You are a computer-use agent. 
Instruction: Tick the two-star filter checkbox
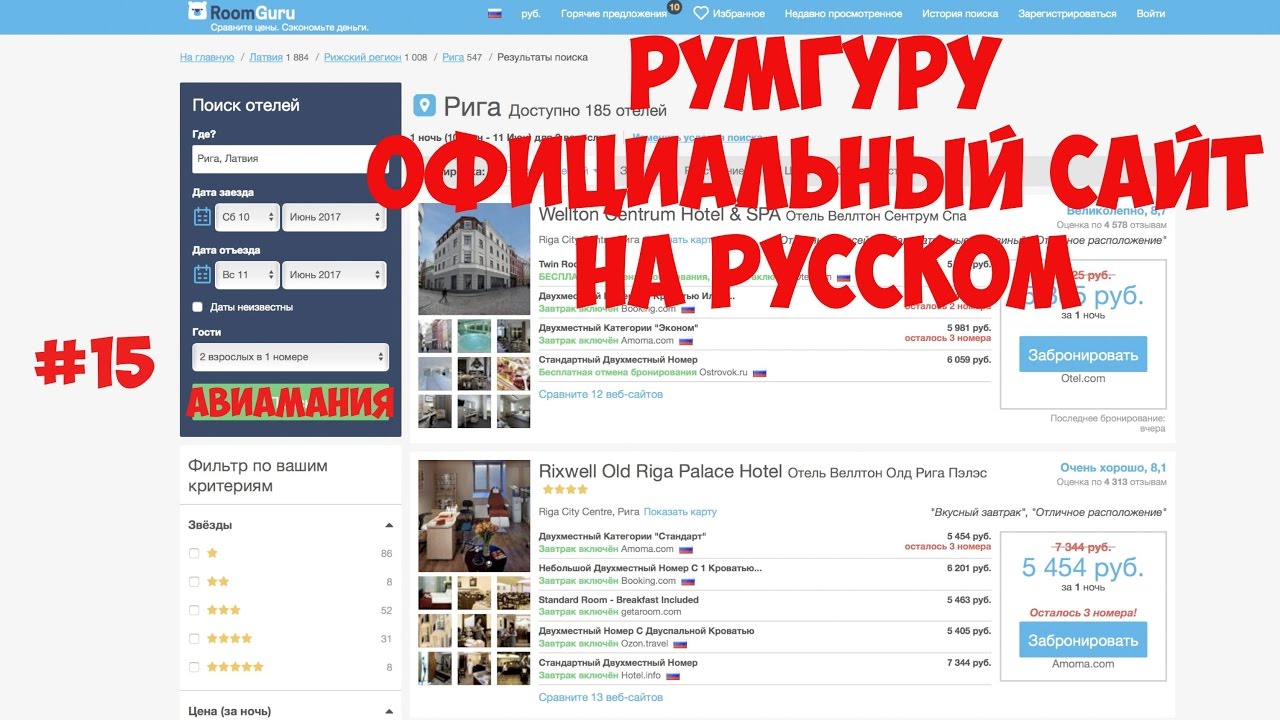tap(195, 581)
